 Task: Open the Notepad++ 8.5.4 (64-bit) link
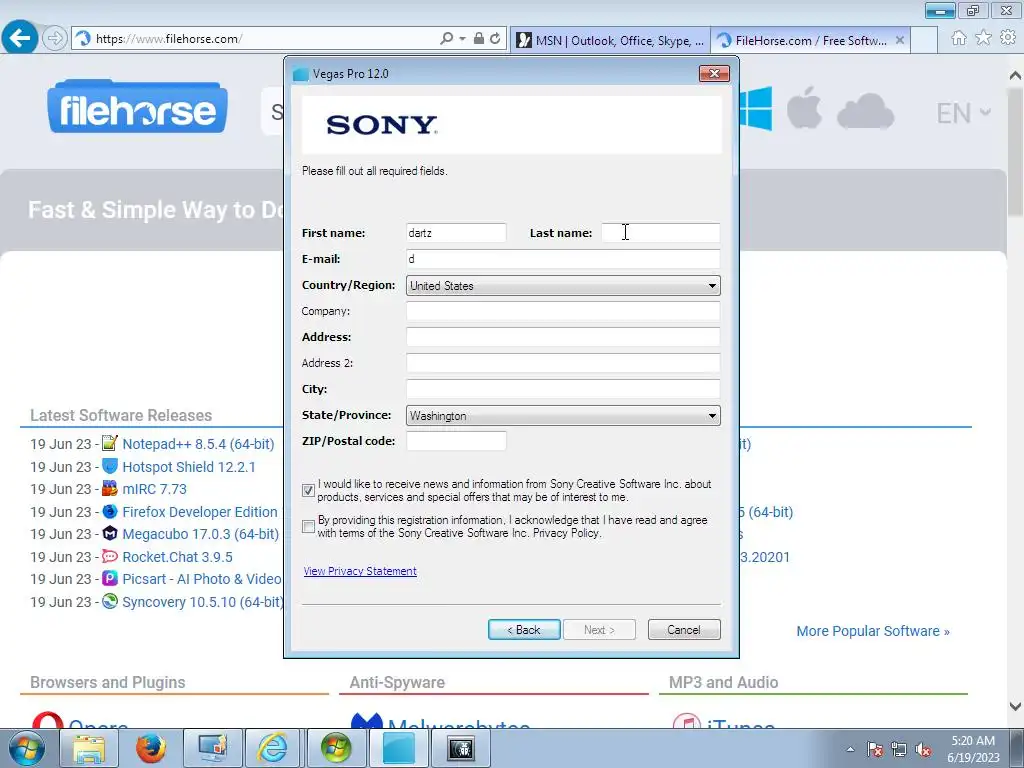(x=198, y=444)
